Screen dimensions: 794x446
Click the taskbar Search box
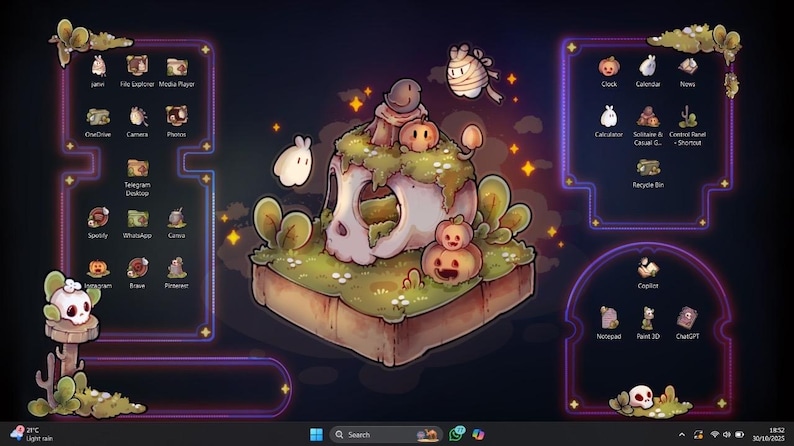pyautogui.click(x=386, y=434)
